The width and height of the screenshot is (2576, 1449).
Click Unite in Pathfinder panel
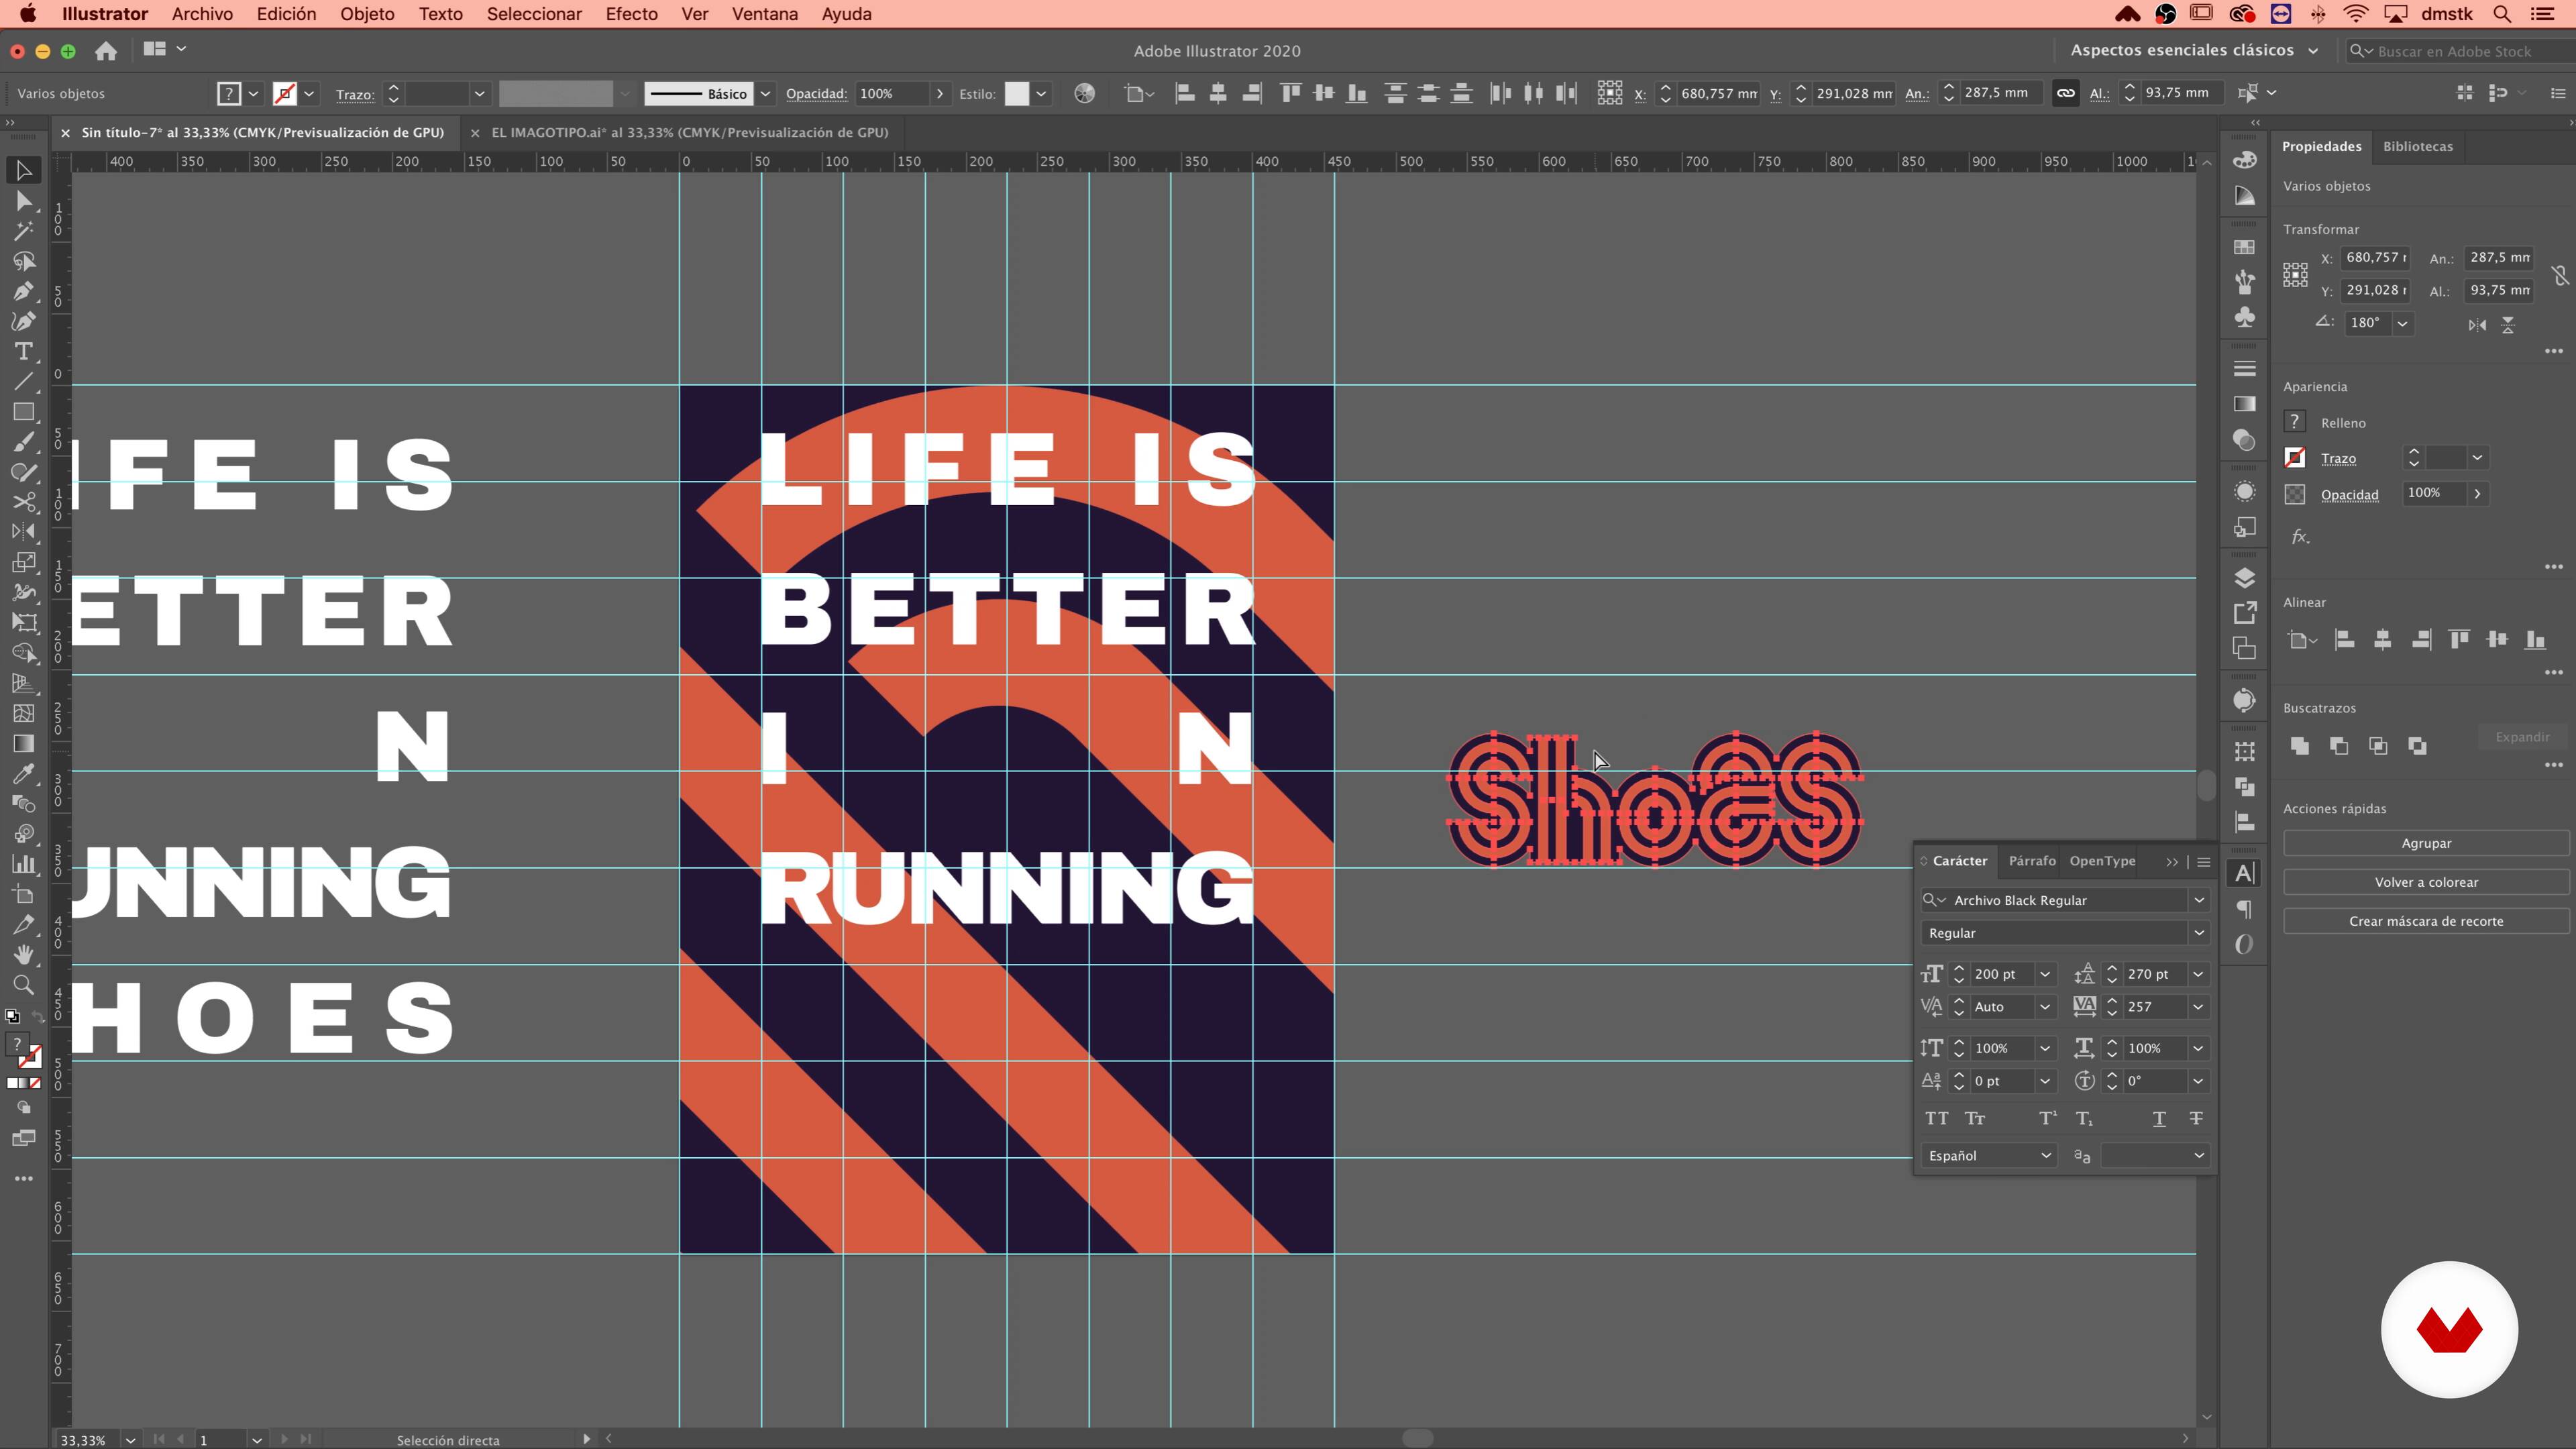pyautogui.click(x=2299, y=746)
